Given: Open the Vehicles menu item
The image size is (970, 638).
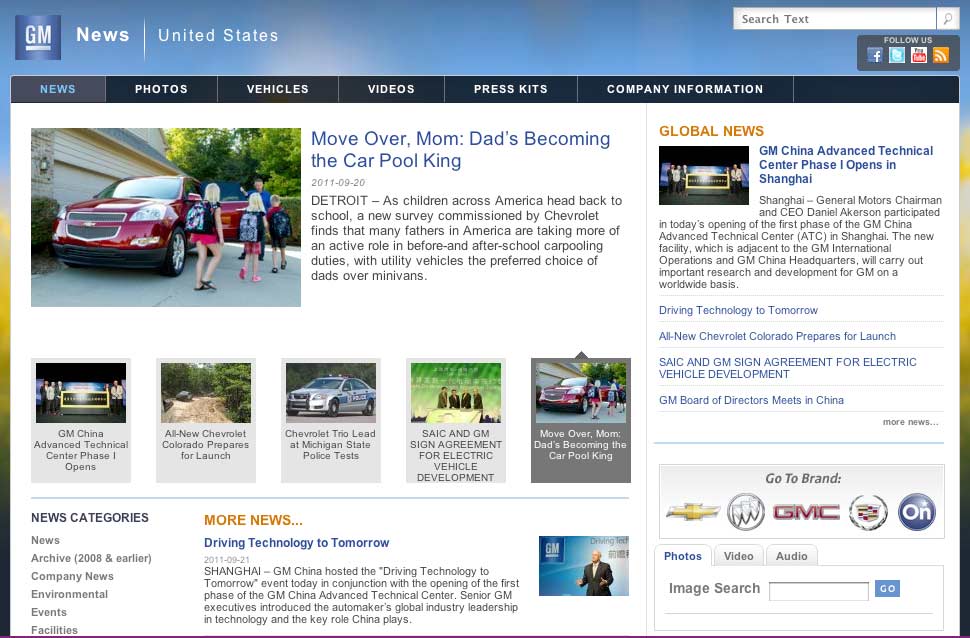Looking at the screenshot, I should (x=278, y=89).
